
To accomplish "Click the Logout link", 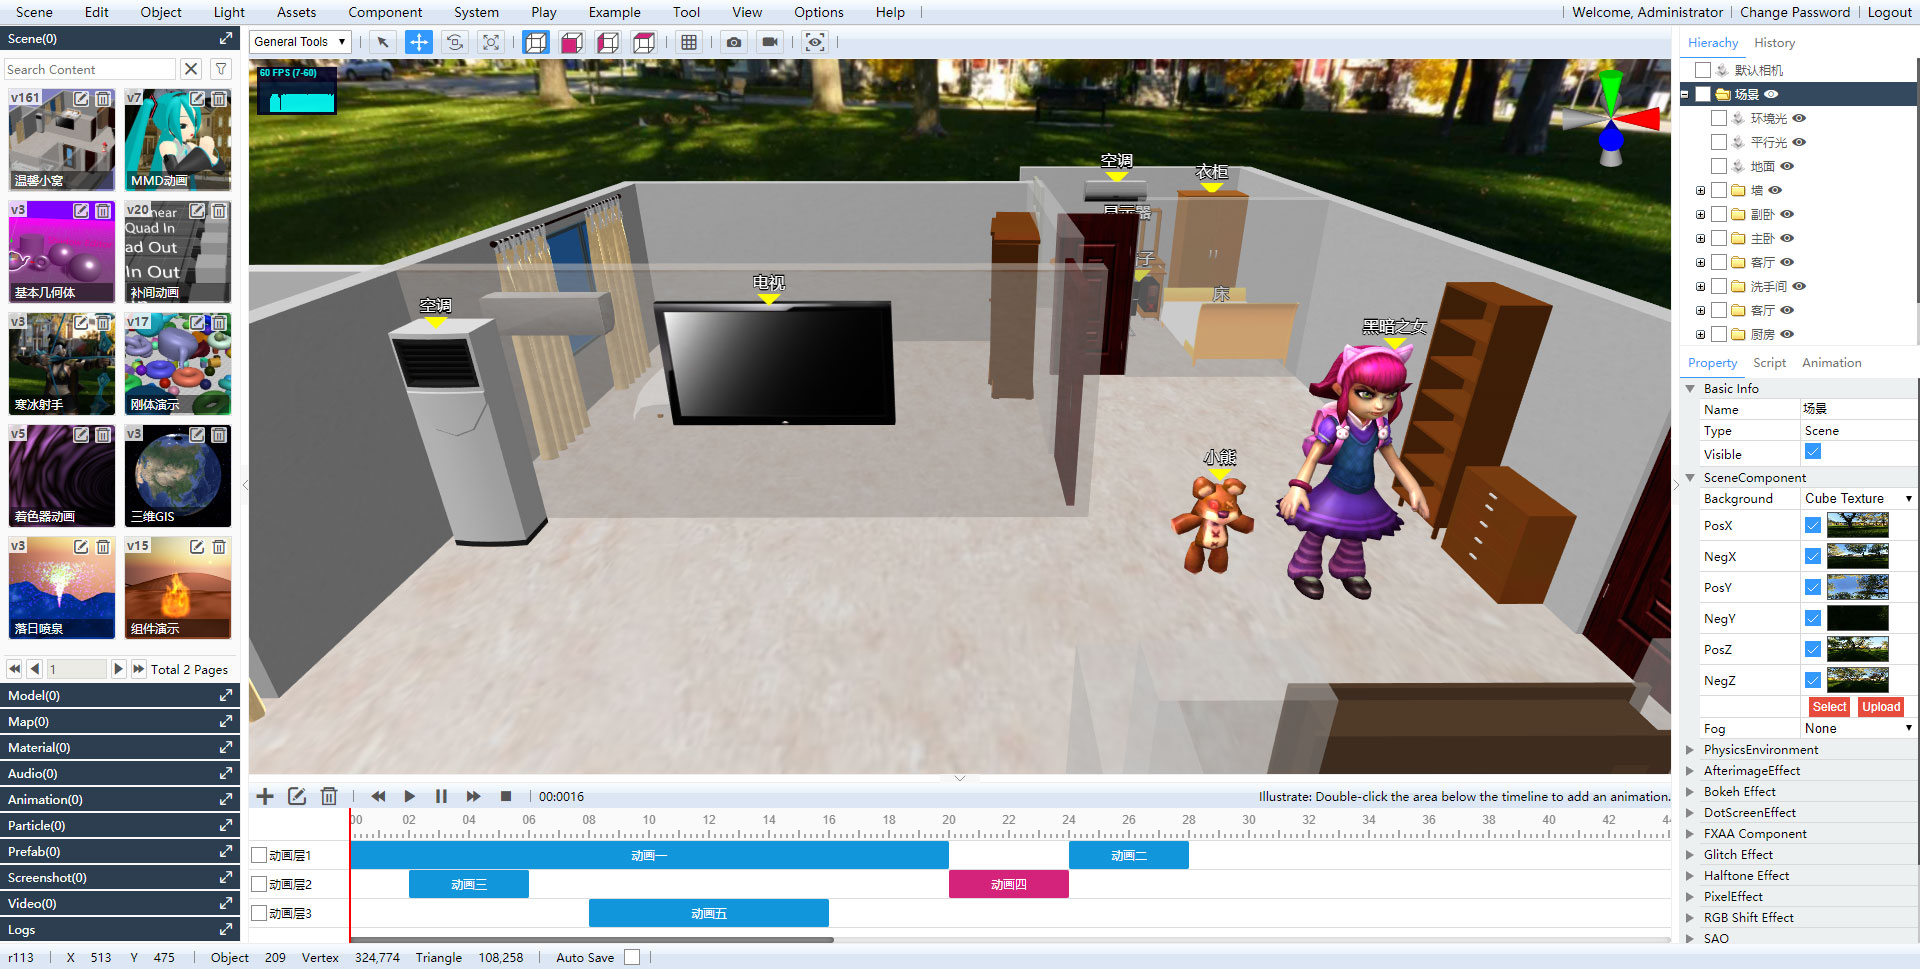I will pyautogui.click(x=1889, y=12).
